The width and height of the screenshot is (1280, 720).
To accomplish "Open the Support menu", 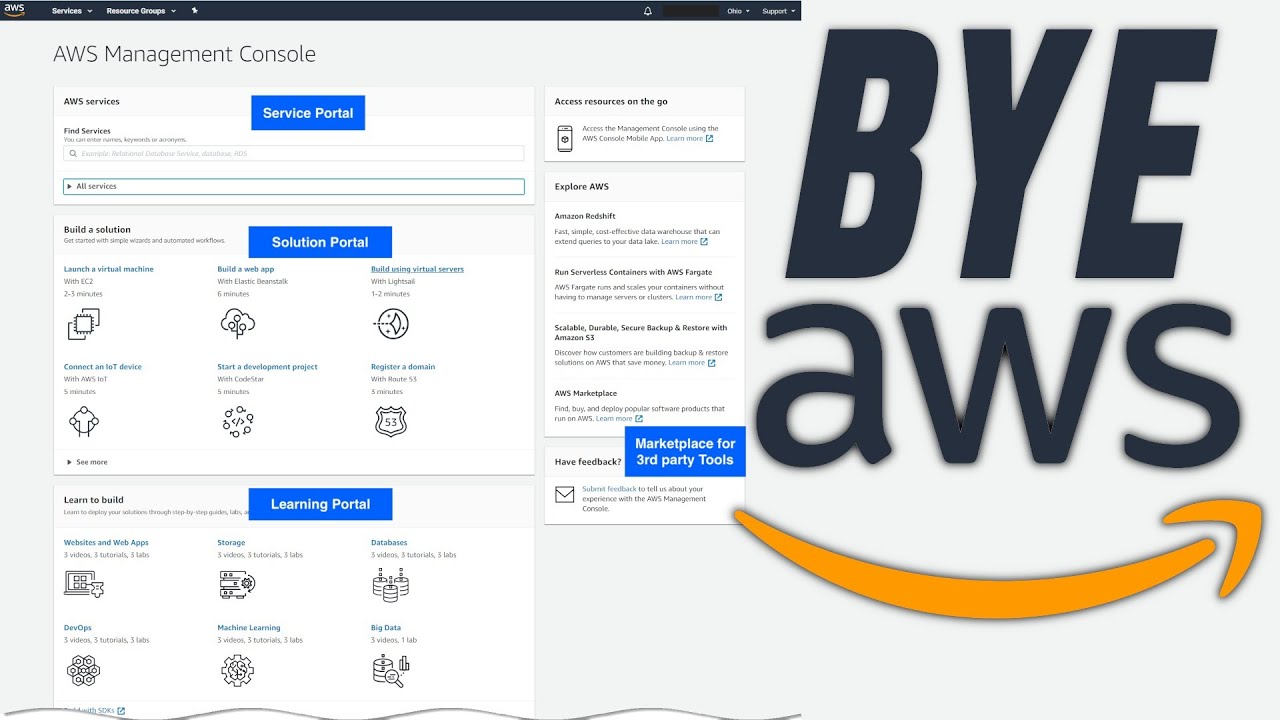I will tap(779, 11).
